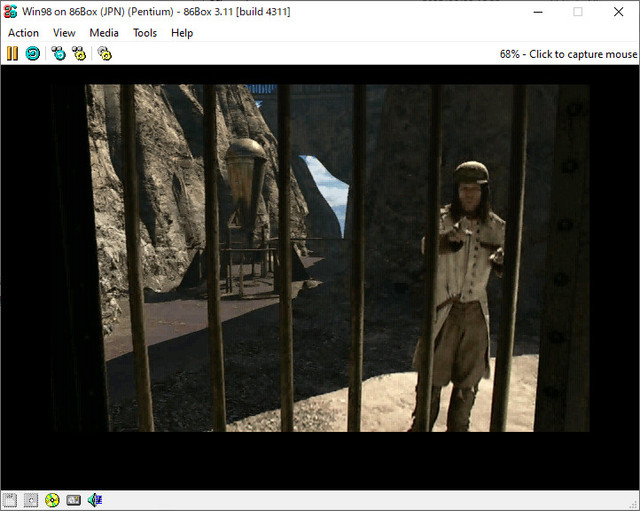Image resolution: width=640 pixels, height=511 pixels.
Task: Send Ctrl+Alt+Esc to the emulated machine
Action: tap(79, 53)
